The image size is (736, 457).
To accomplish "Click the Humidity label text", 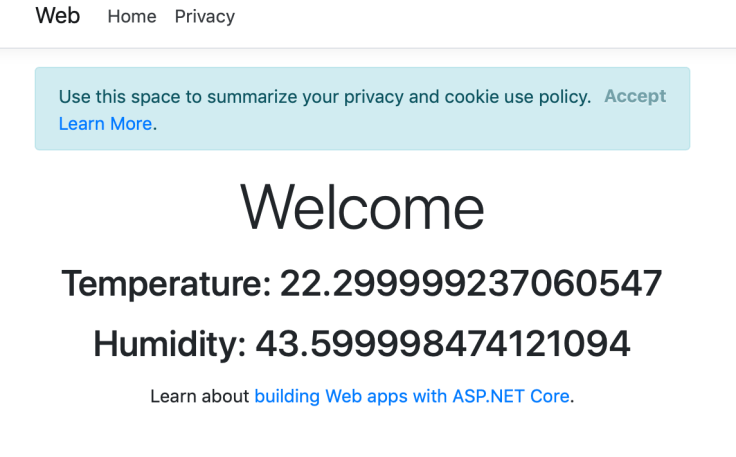I will [169, 344].
